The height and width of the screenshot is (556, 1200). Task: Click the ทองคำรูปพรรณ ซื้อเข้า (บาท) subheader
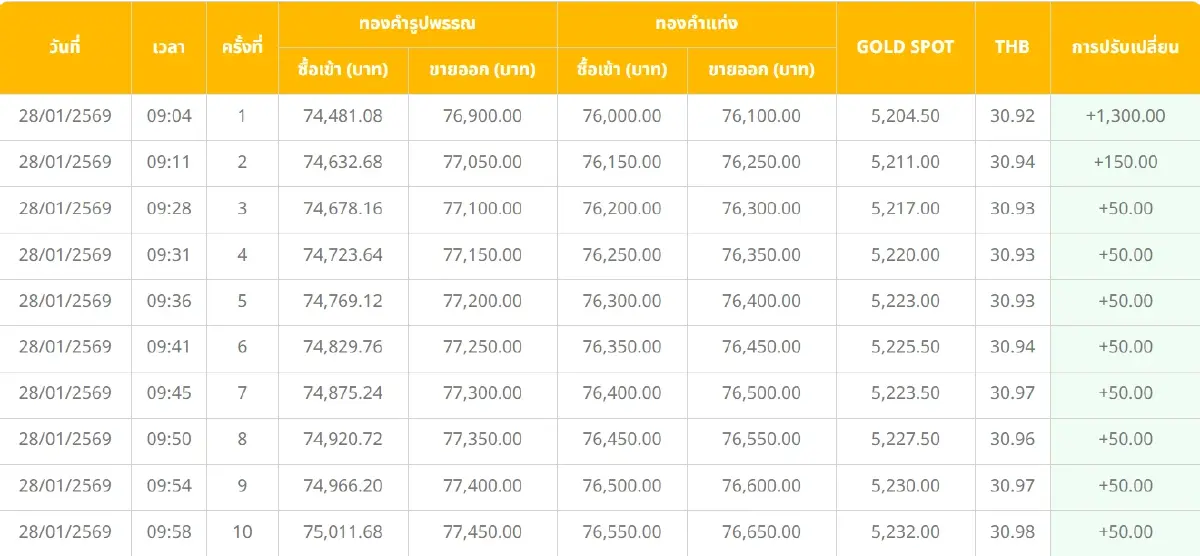(x=343, y=71)
